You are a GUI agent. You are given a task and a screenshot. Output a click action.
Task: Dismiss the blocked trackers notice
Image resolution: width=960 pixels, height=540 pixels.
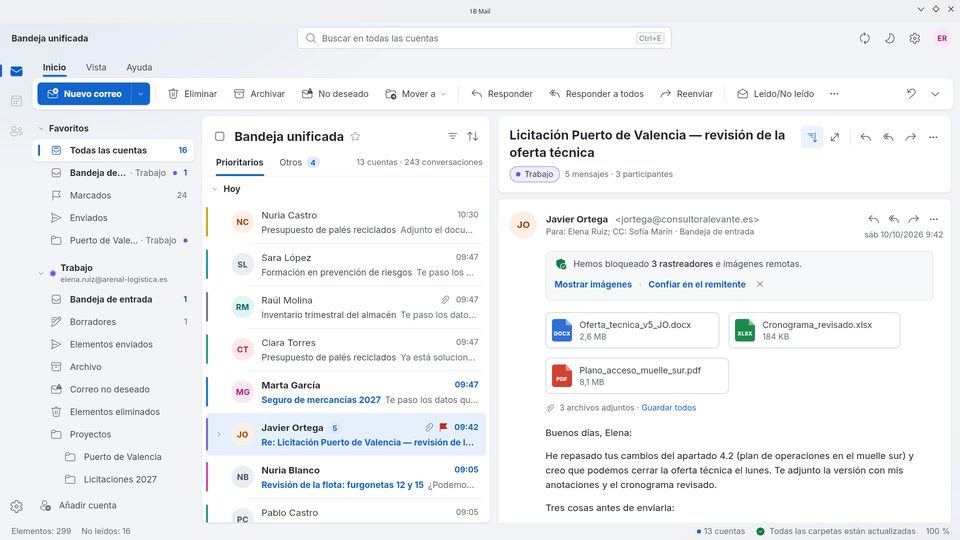click(x=760, y=284)
